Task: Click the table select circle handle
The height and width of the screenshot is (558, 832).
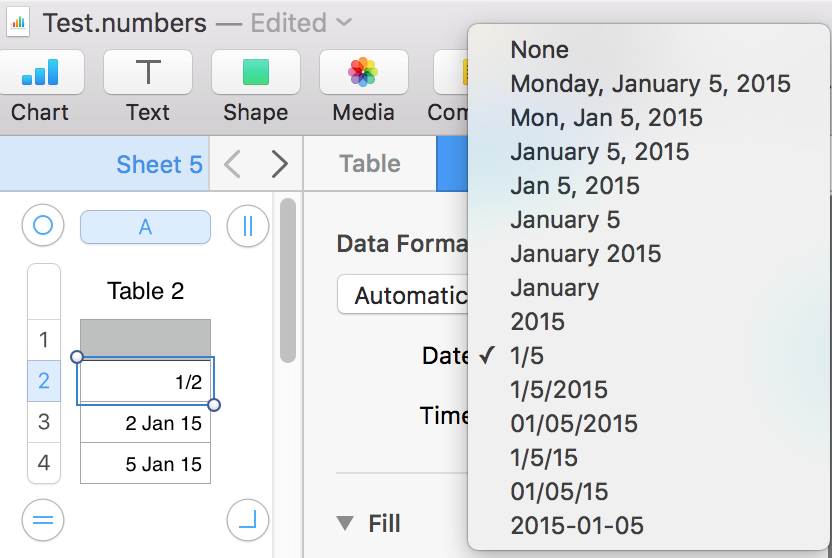Action: coord(42,226)
